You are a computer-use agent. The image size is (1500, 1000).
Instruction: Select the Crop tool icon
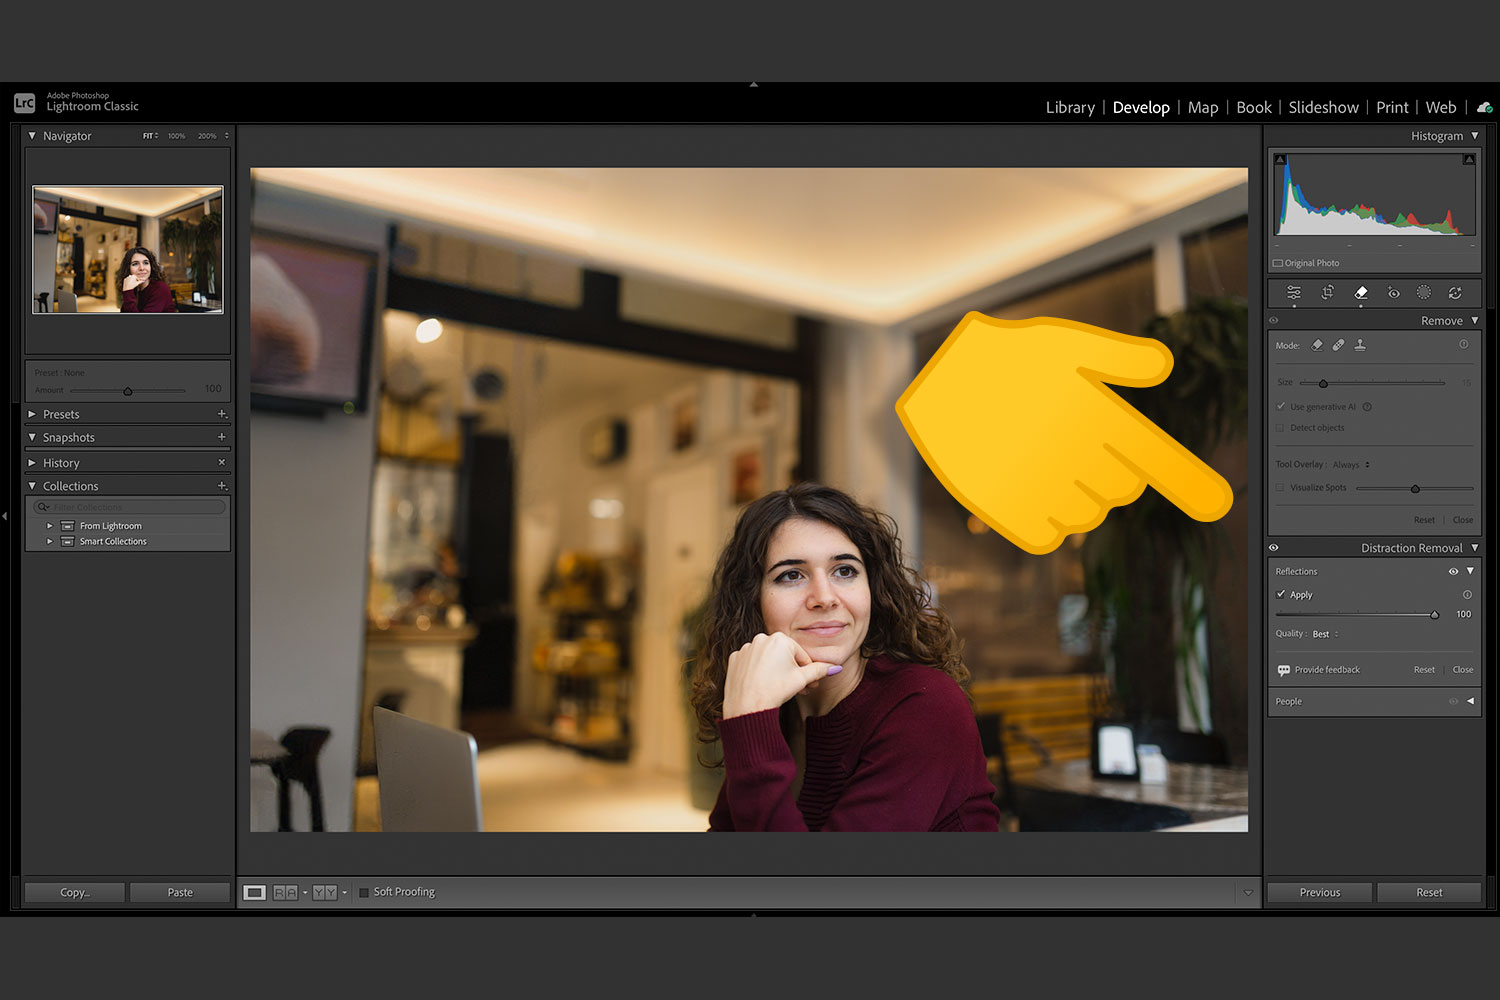(1327, 293)
